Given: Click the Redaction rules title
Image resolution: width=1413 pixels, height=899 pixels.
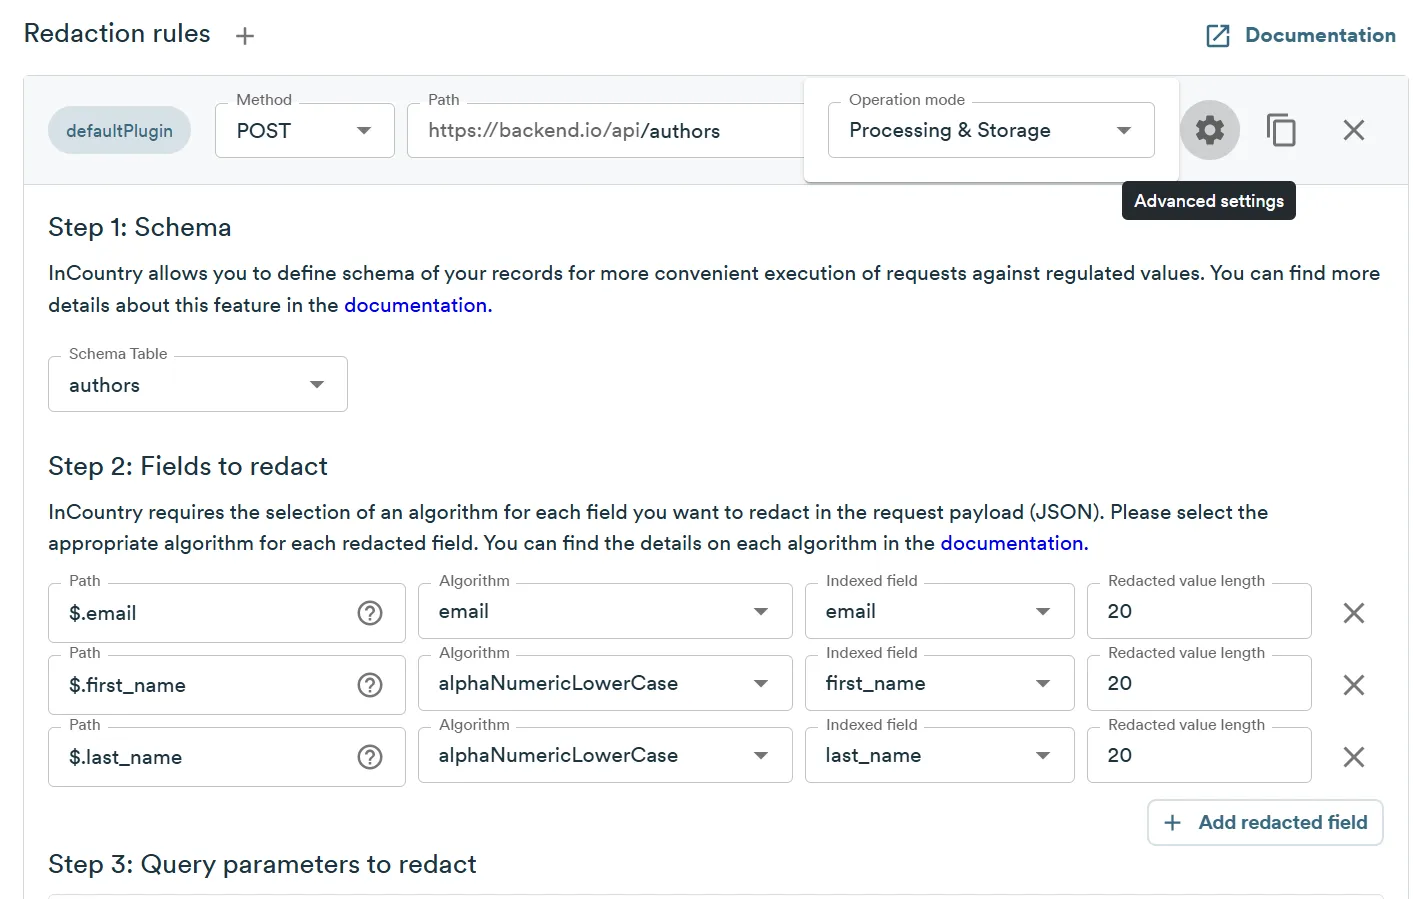Looking at the screenshot, I should pos(117,33).
